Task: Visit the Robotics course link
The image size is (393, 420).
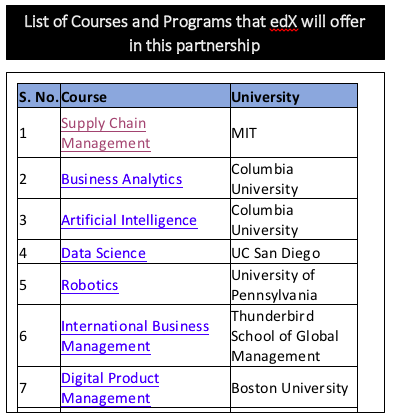Action: click(90, 285)
